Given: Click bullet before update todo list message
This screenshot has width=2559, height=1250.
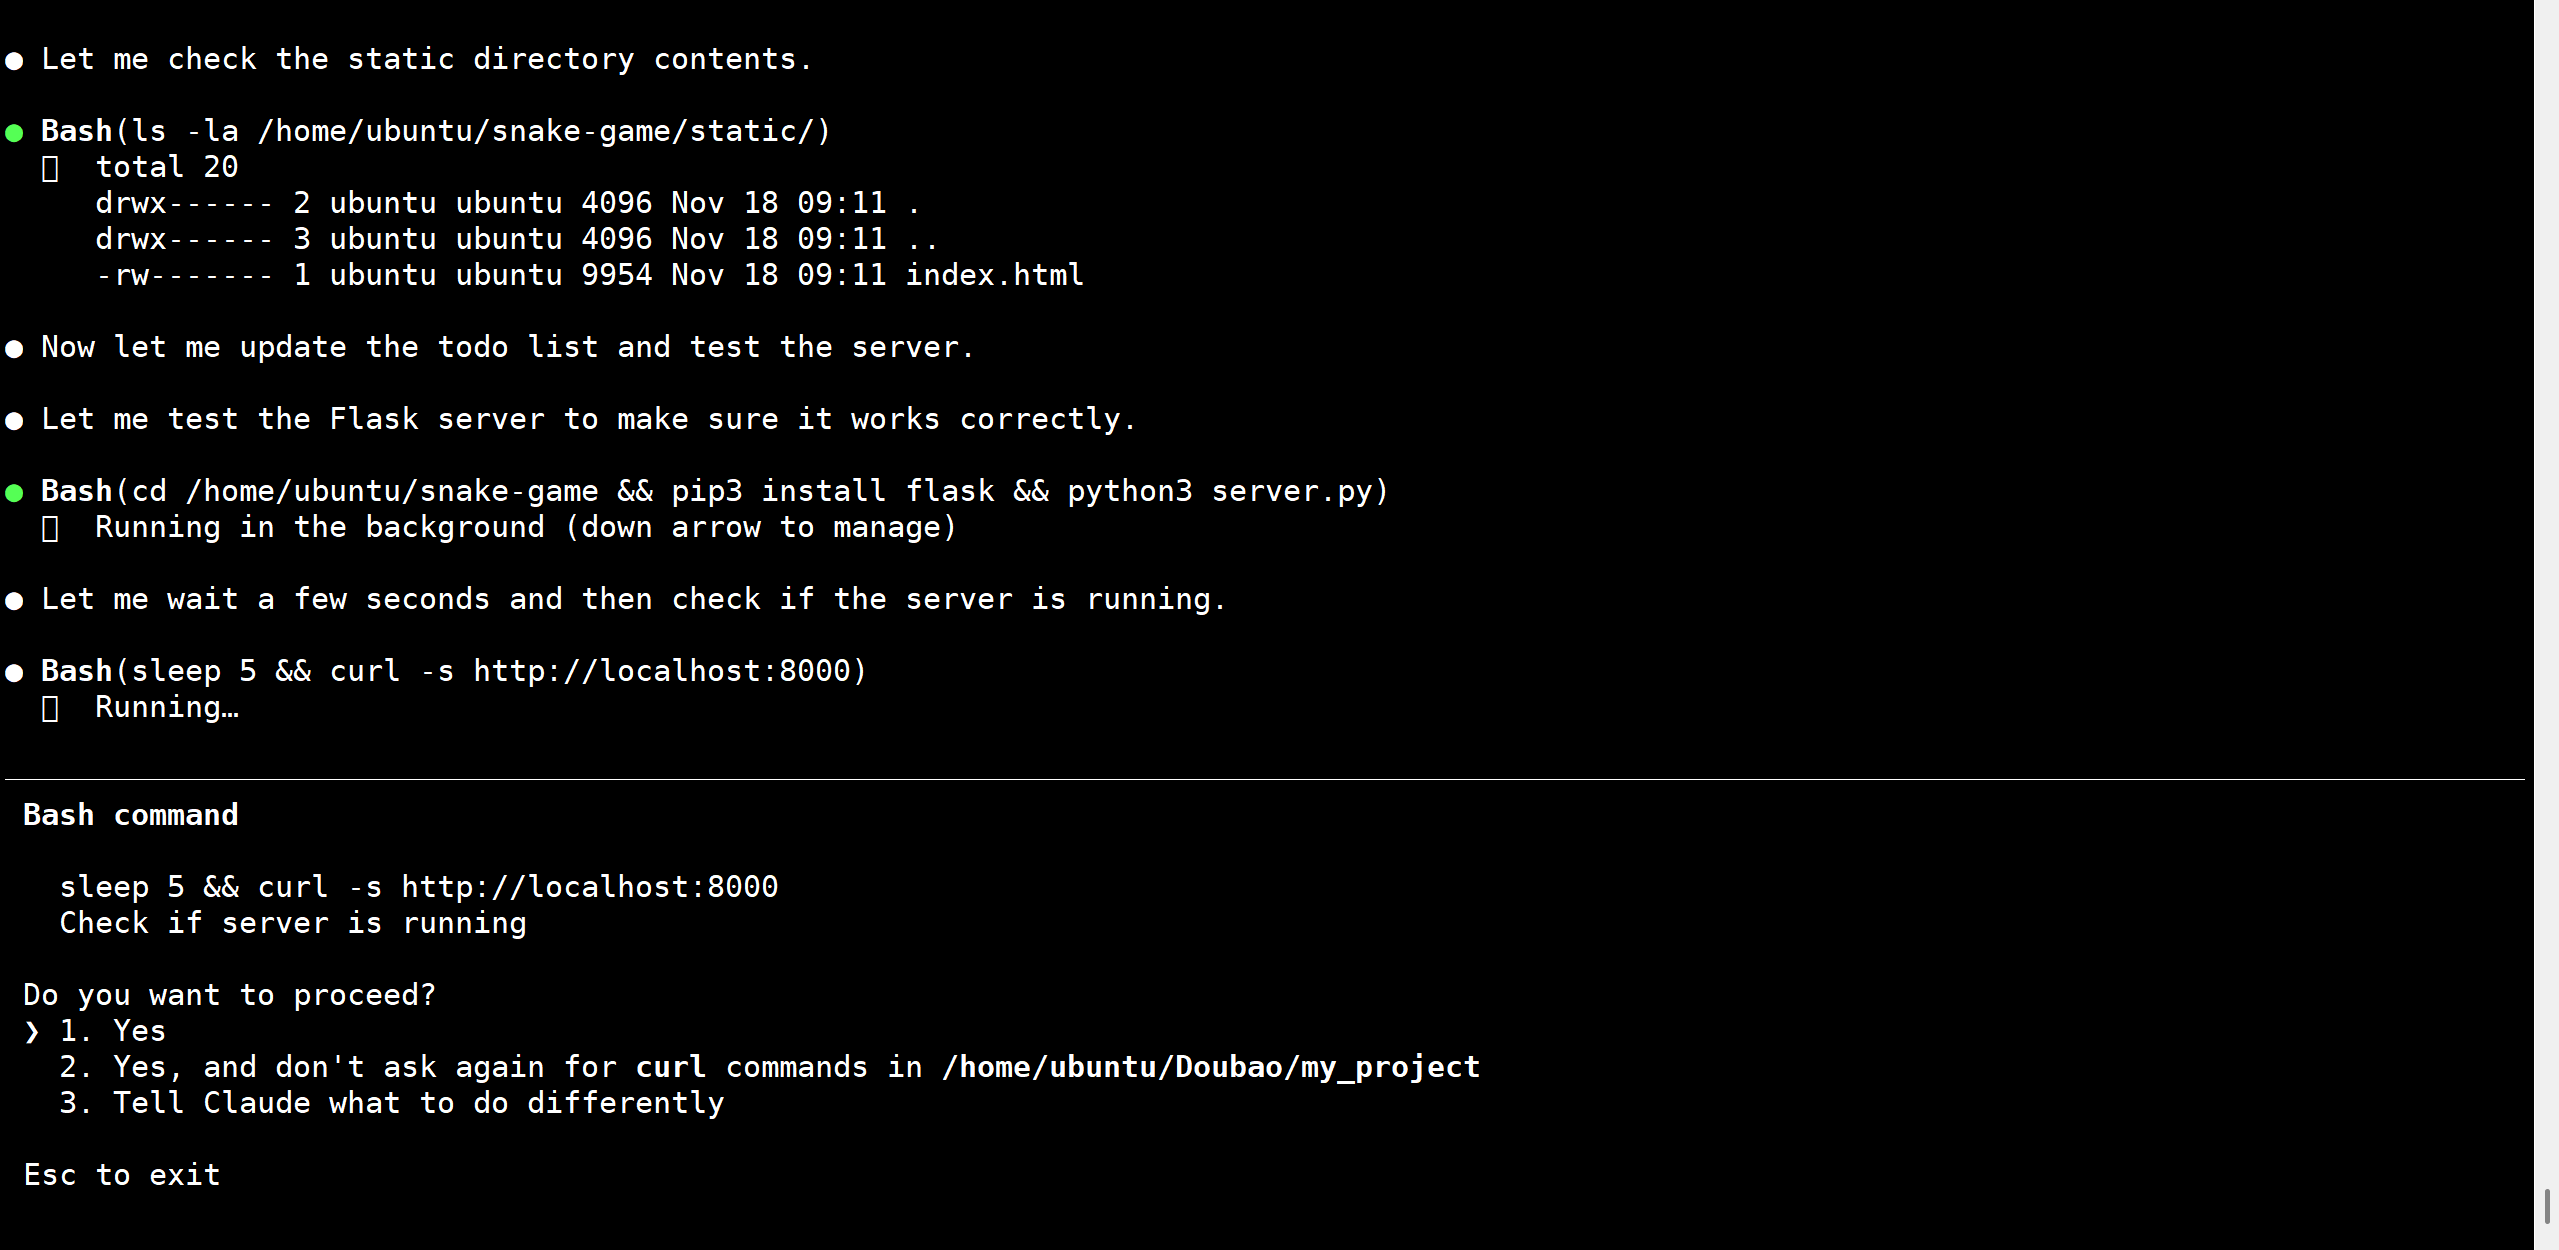Looking at the screenshot, I should click(15, 348).
